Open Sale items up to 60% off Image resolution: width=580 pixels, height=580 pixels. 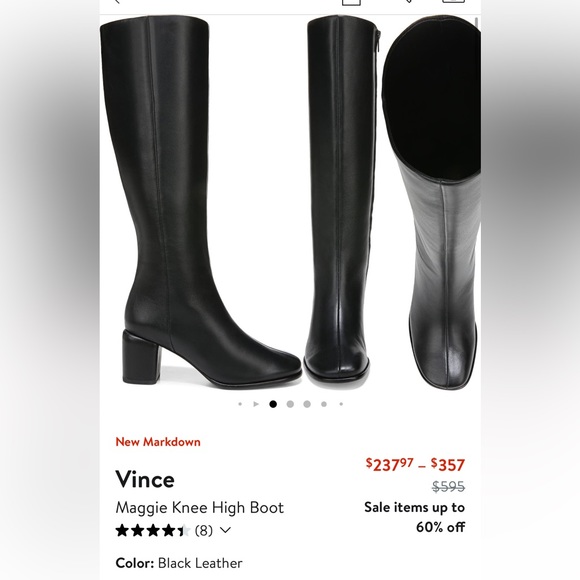pos(414,517)
